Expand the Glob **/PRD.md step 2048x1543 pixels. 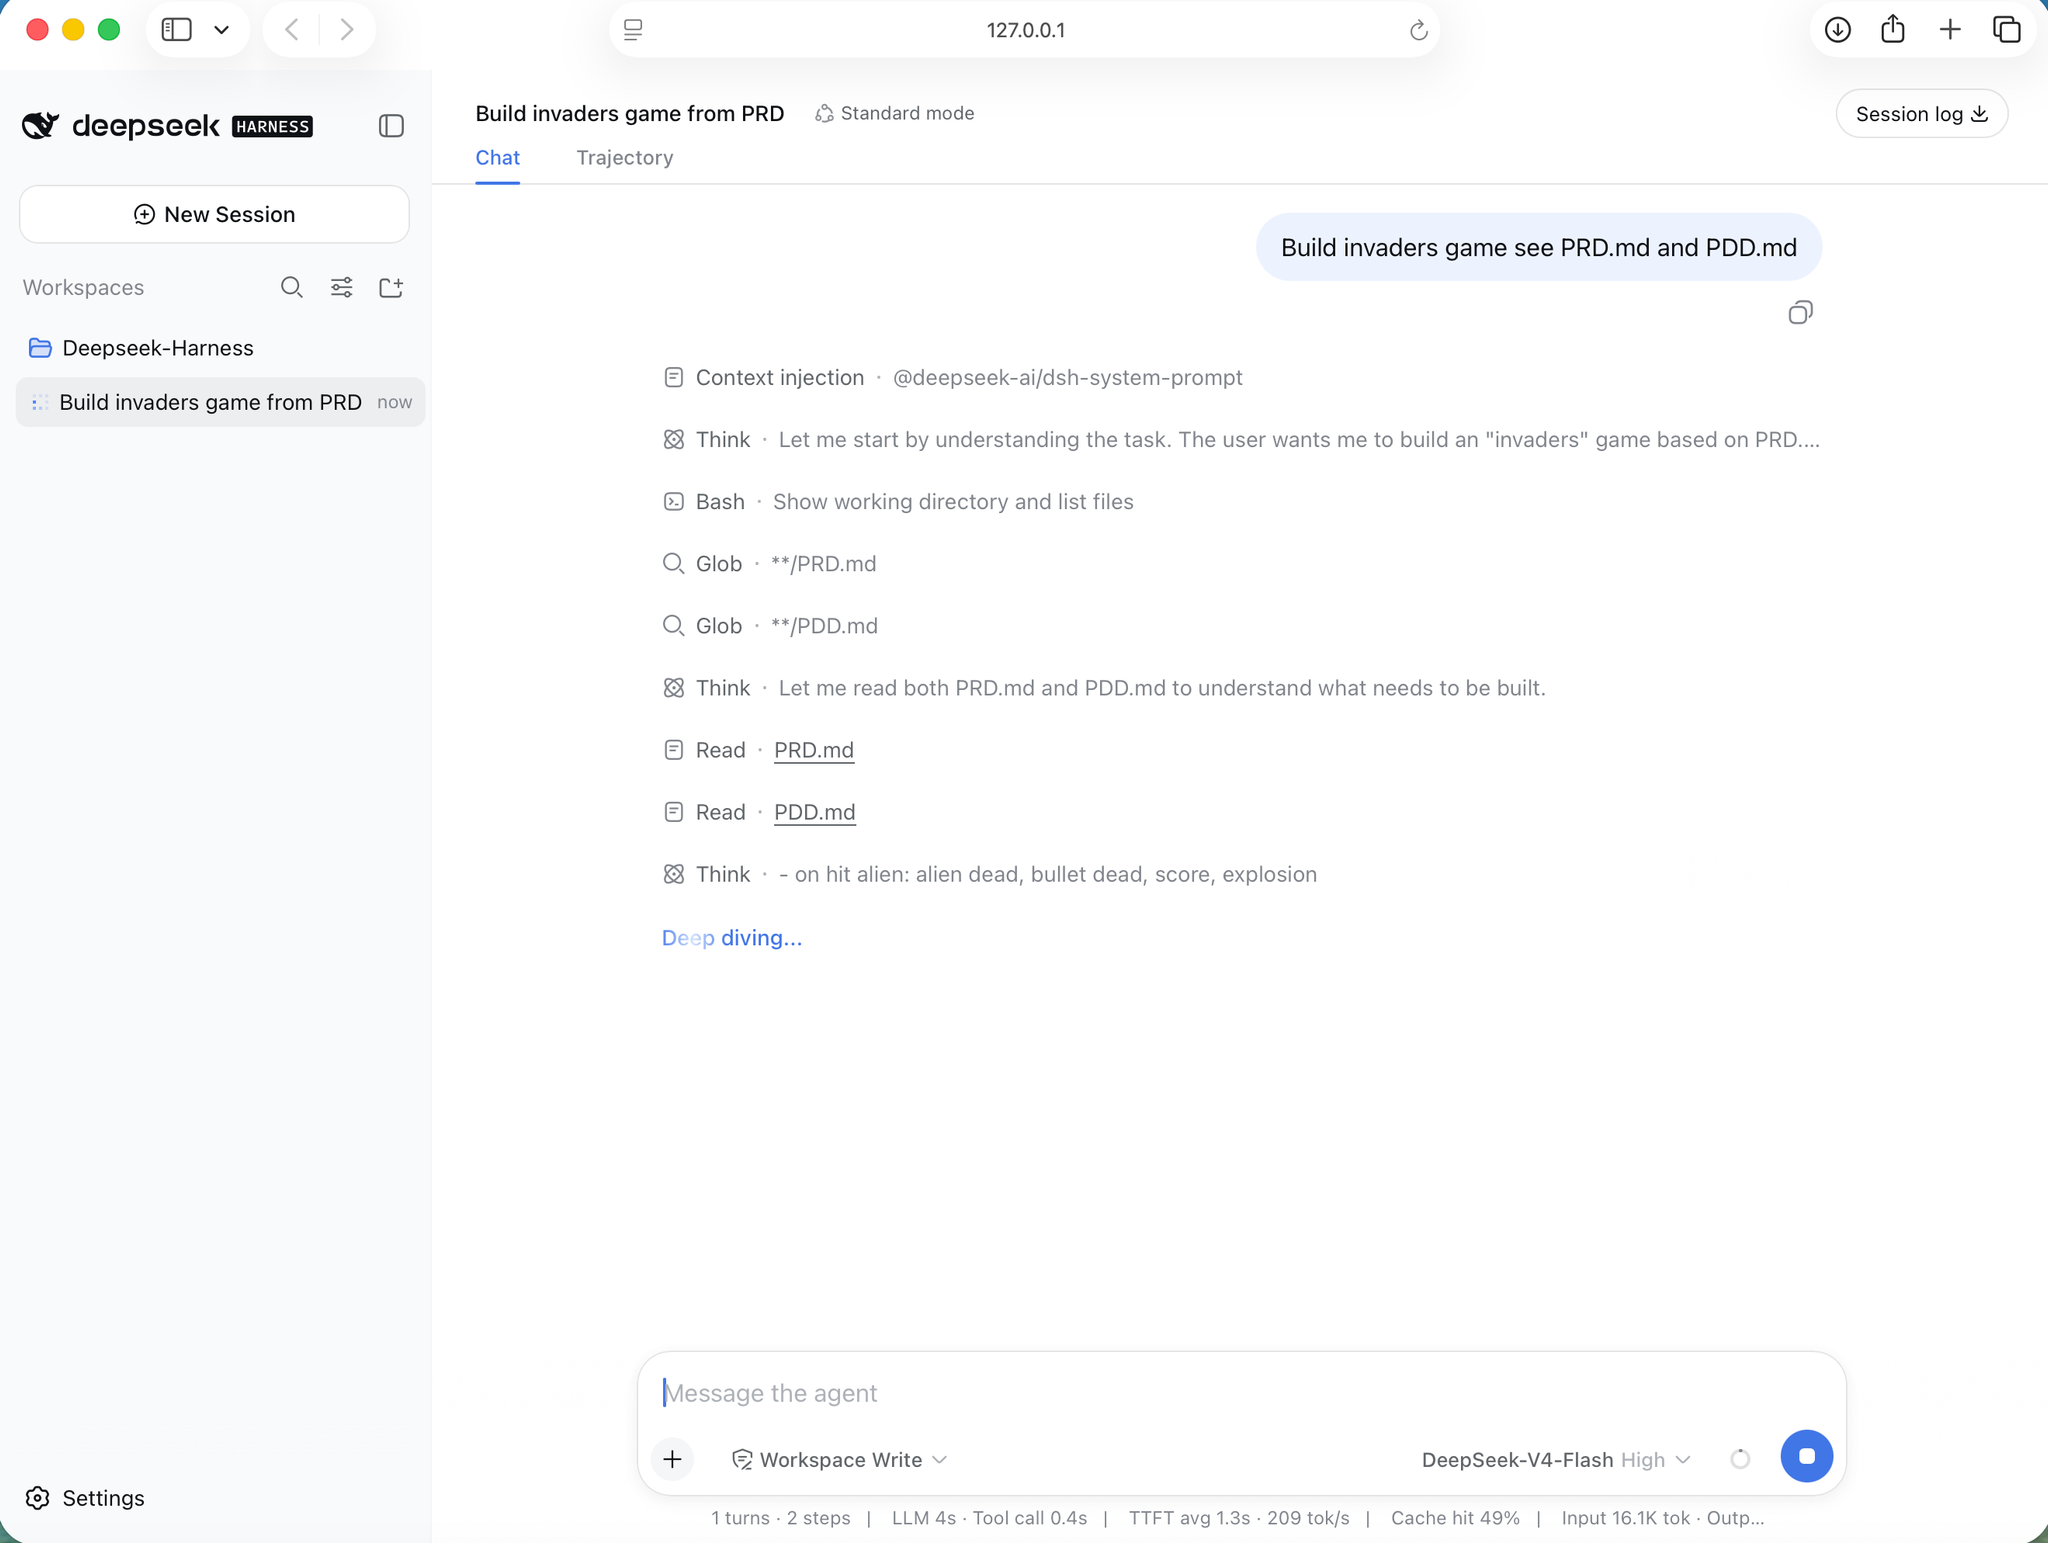coord(769,564)
